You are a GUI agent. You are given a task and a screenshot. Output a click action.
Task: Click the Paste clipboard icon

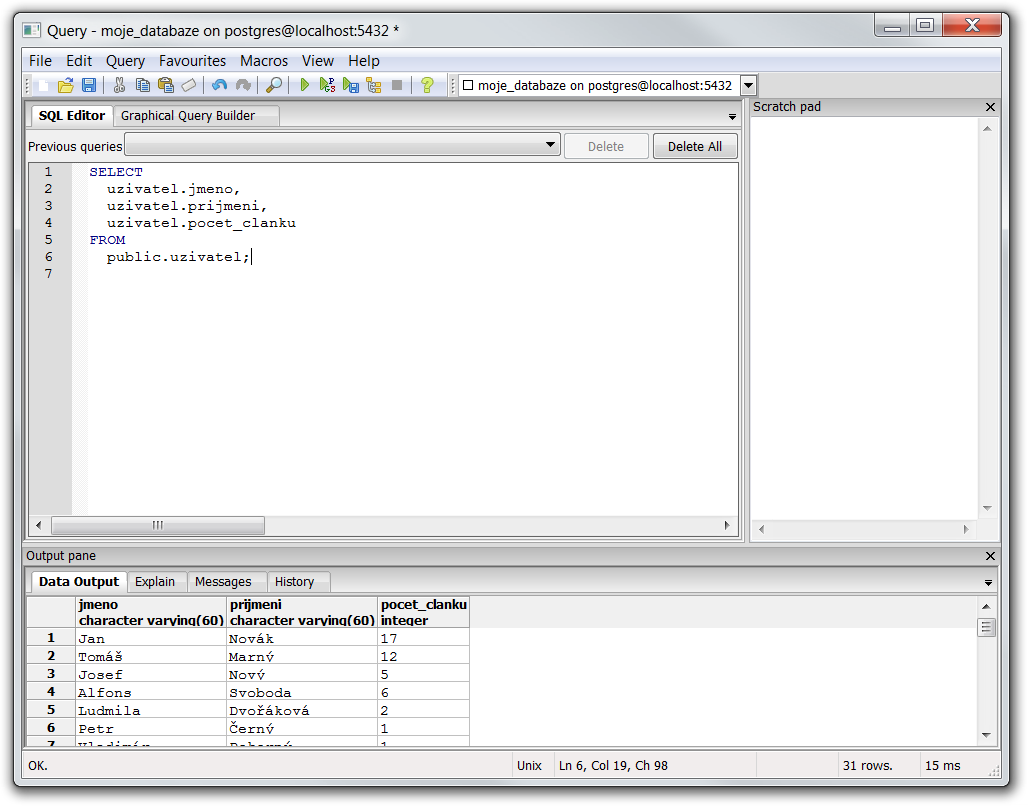click(x=166, y=86)
